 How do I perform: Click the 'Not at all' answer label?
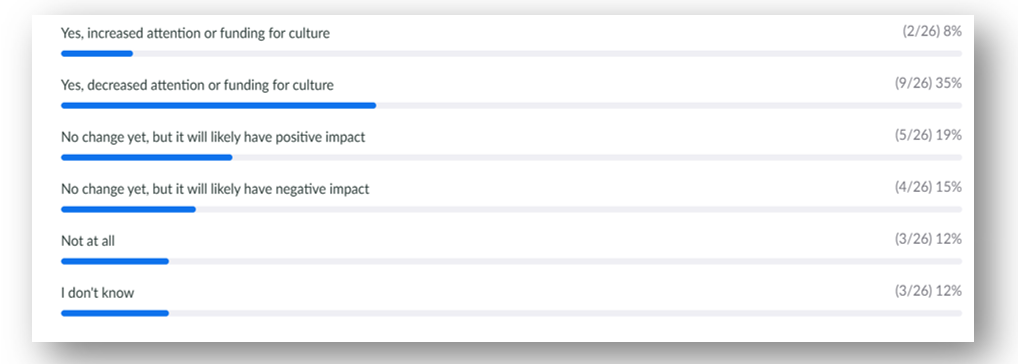[x=88, y=241]
